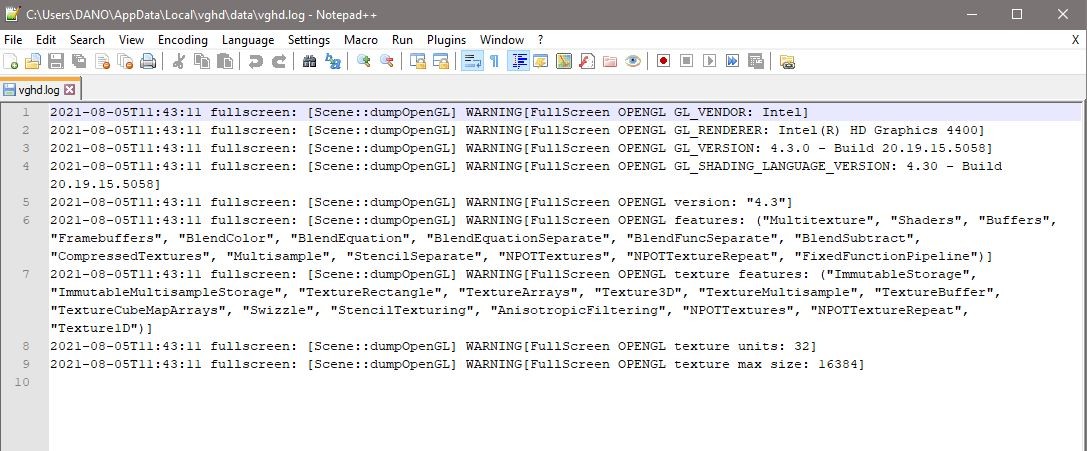This screenshot has width=1087, height=451.
Task: Click the user-defined language icon
Action: click(540, 62)
